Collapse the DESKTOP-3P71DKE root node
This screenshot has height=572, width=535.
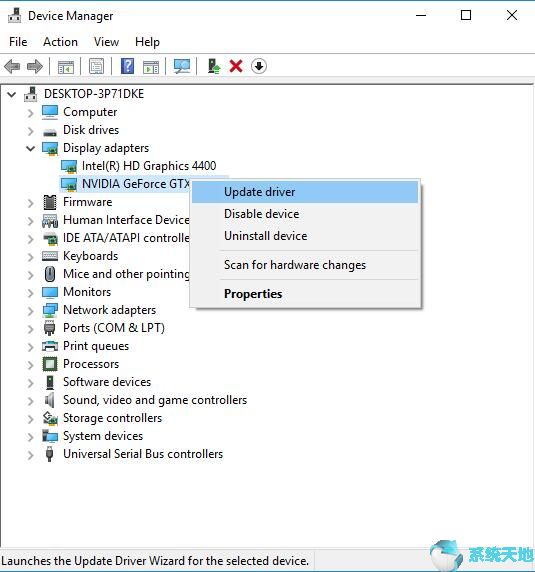point(12,94)
